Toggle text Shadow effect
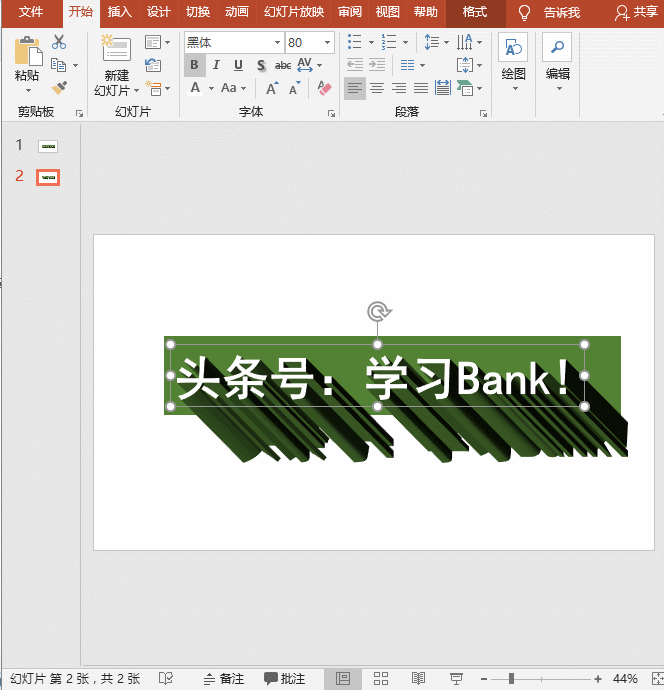The image size is (664, 690). pyautogui.click(x=261, y=65)
